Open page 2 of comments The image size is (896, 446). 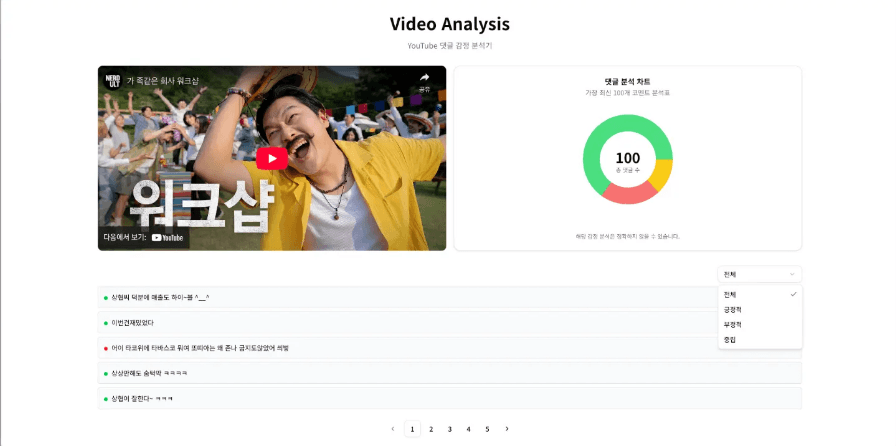431,429
